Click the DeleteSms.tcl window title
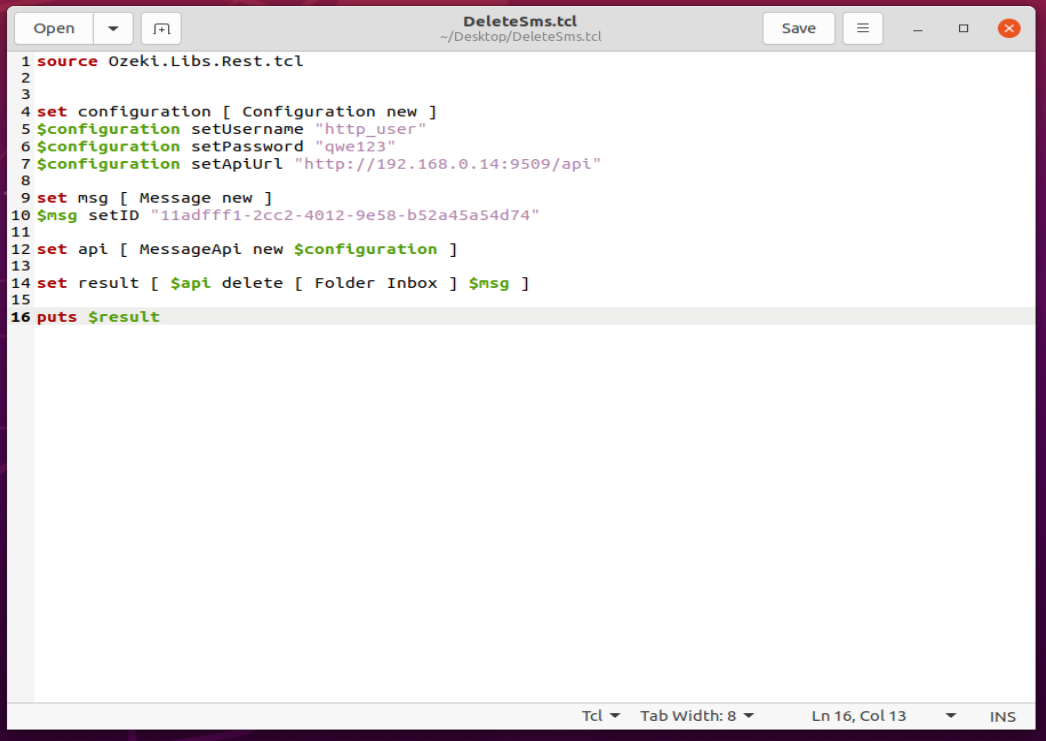 coord(520,21)
